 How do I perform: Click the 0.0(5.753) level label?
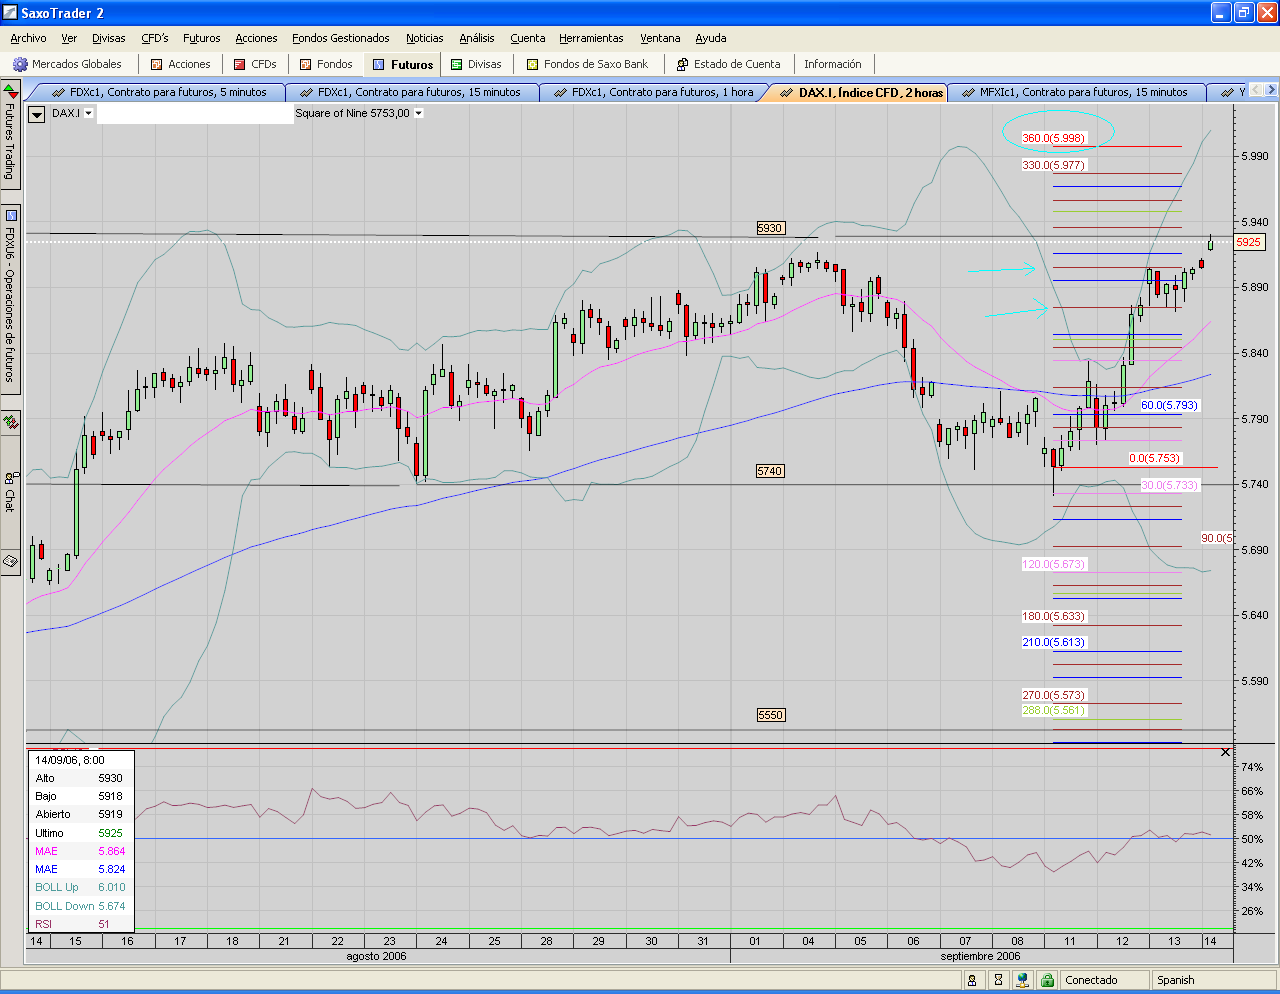[x=1154, y=458]
